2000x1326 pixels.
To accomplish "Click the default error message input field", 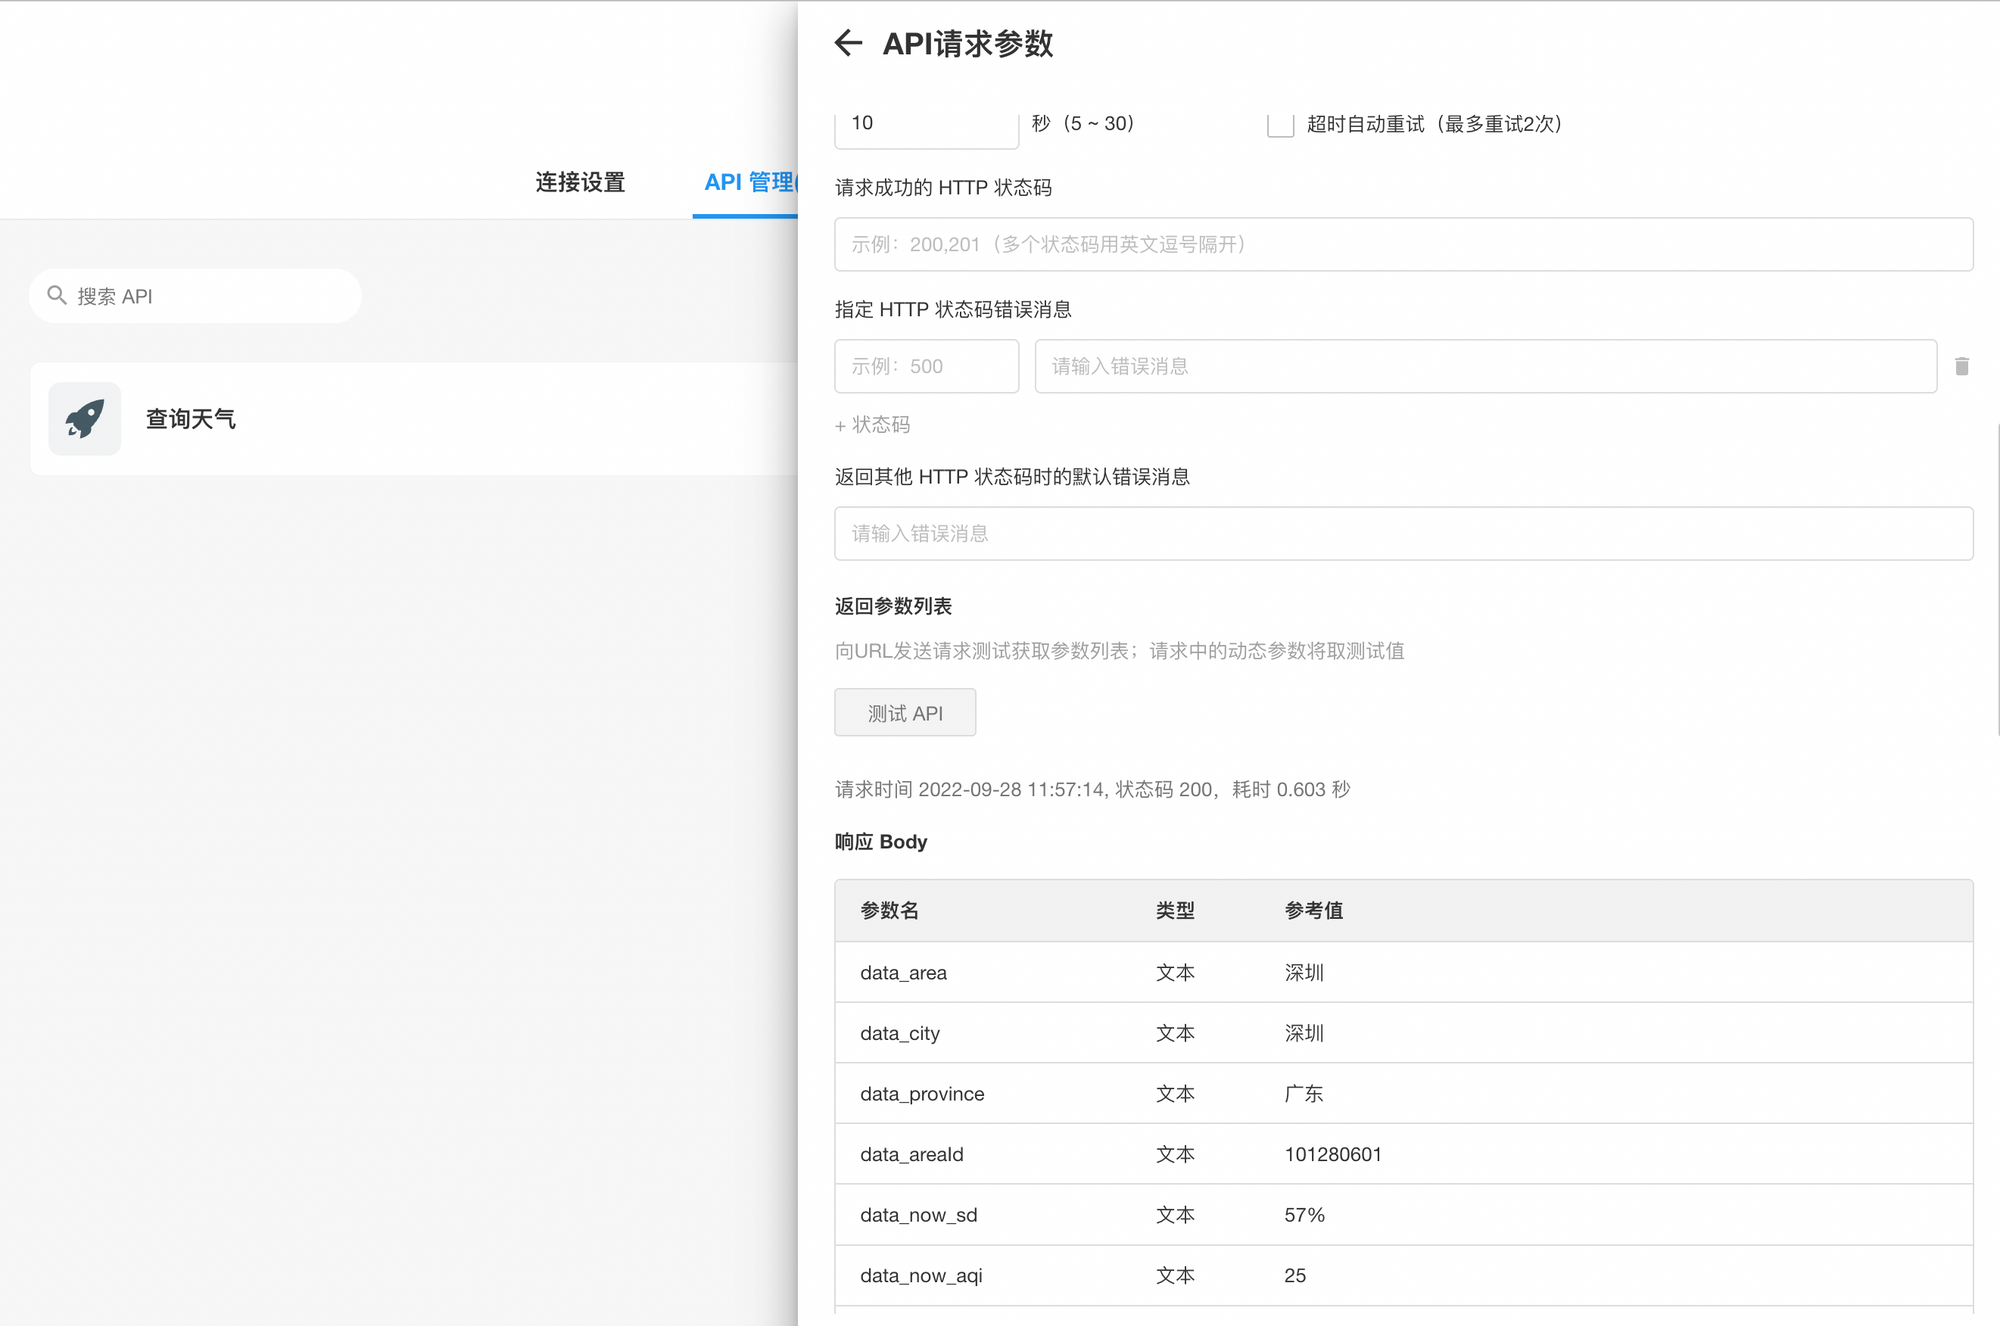I will click(x=1403, y=533).
